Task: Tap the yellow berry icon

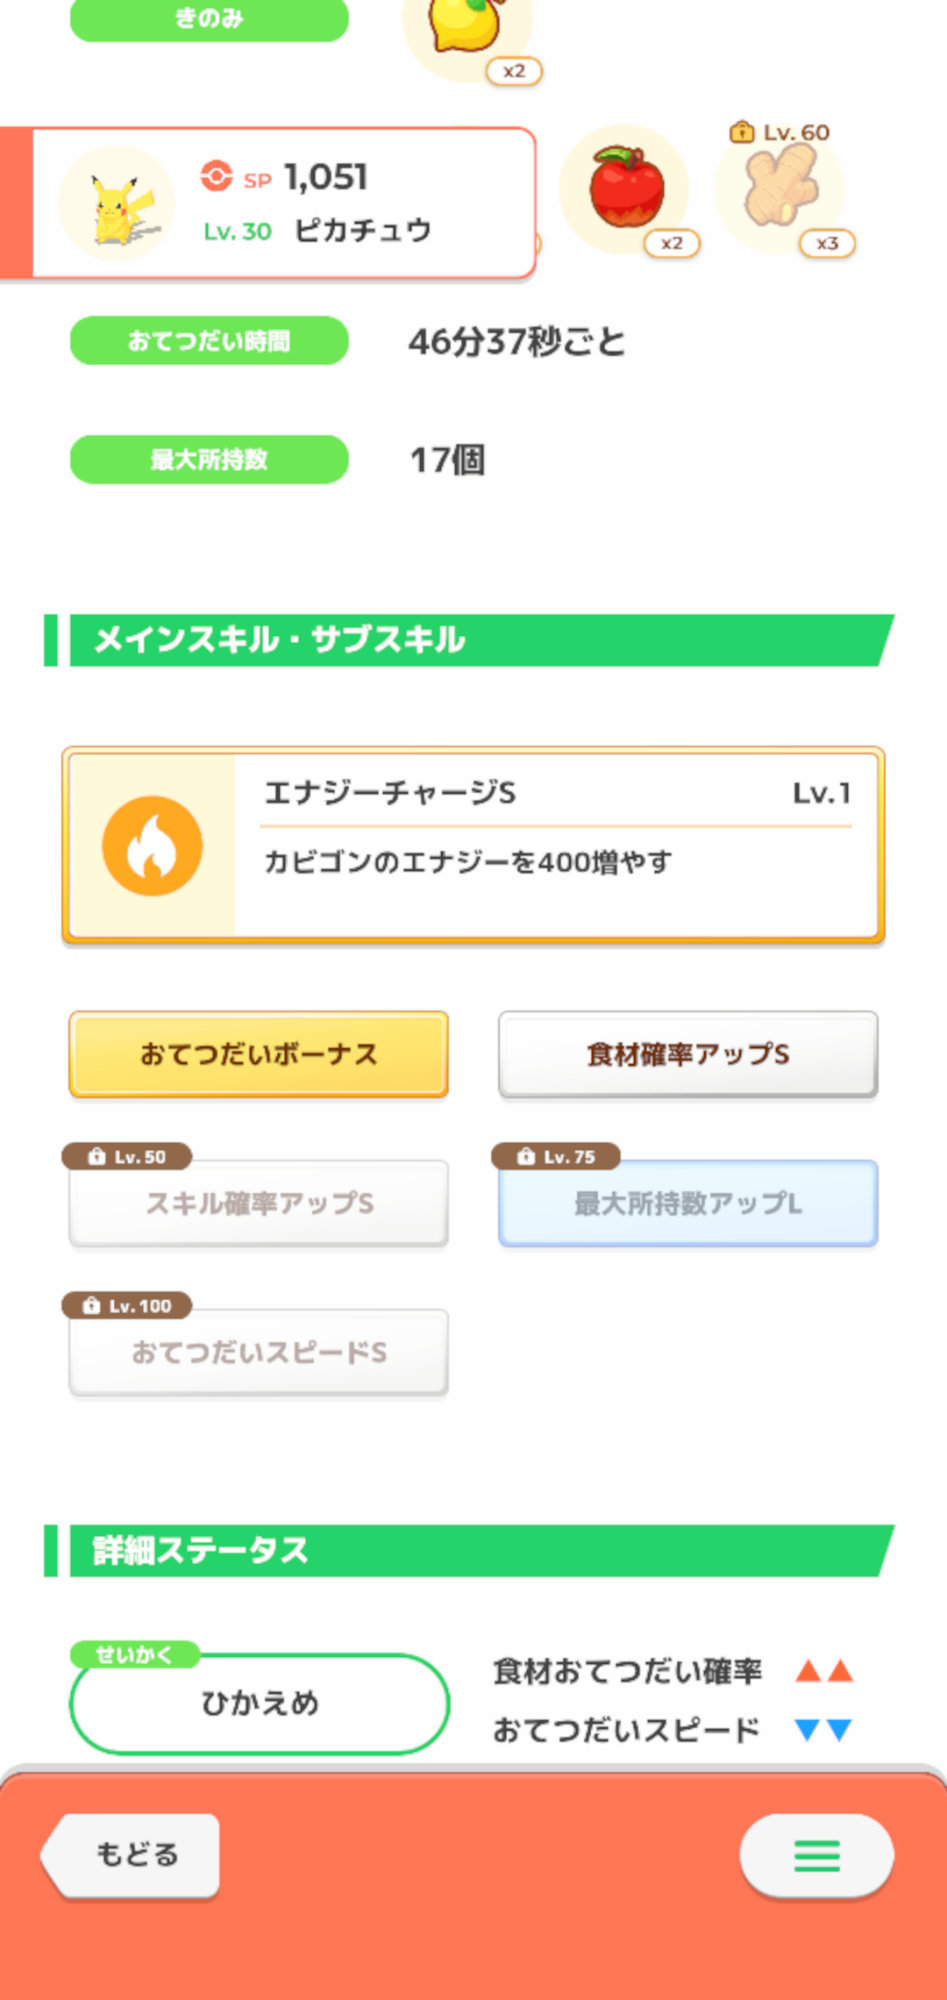Action: pyautogui.click(x=465, y=28)
